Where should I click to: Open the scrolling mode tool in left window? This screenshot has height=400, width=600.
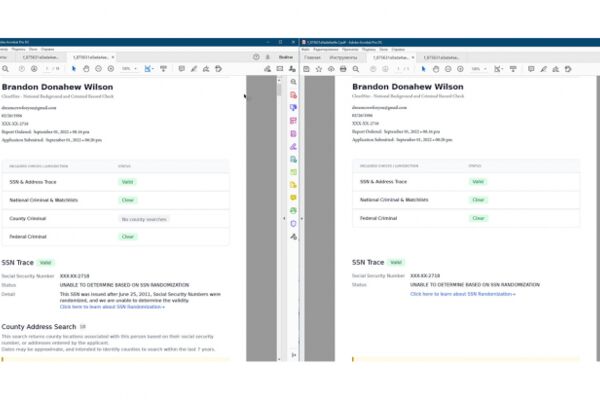[x=163, y=69]
